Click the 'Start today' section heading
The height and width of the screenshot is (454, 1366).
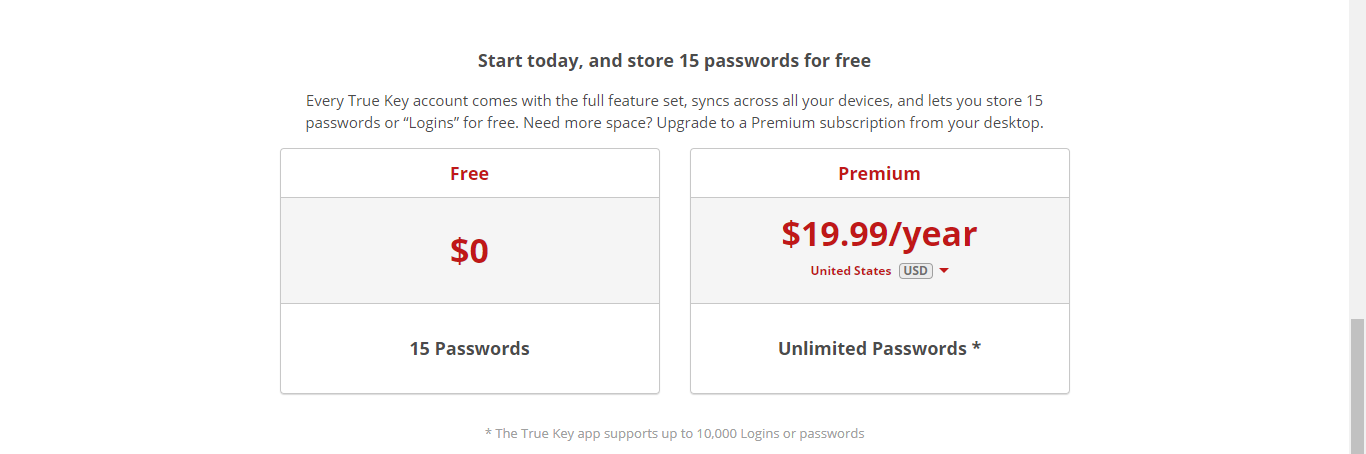(x=674, y=60)
